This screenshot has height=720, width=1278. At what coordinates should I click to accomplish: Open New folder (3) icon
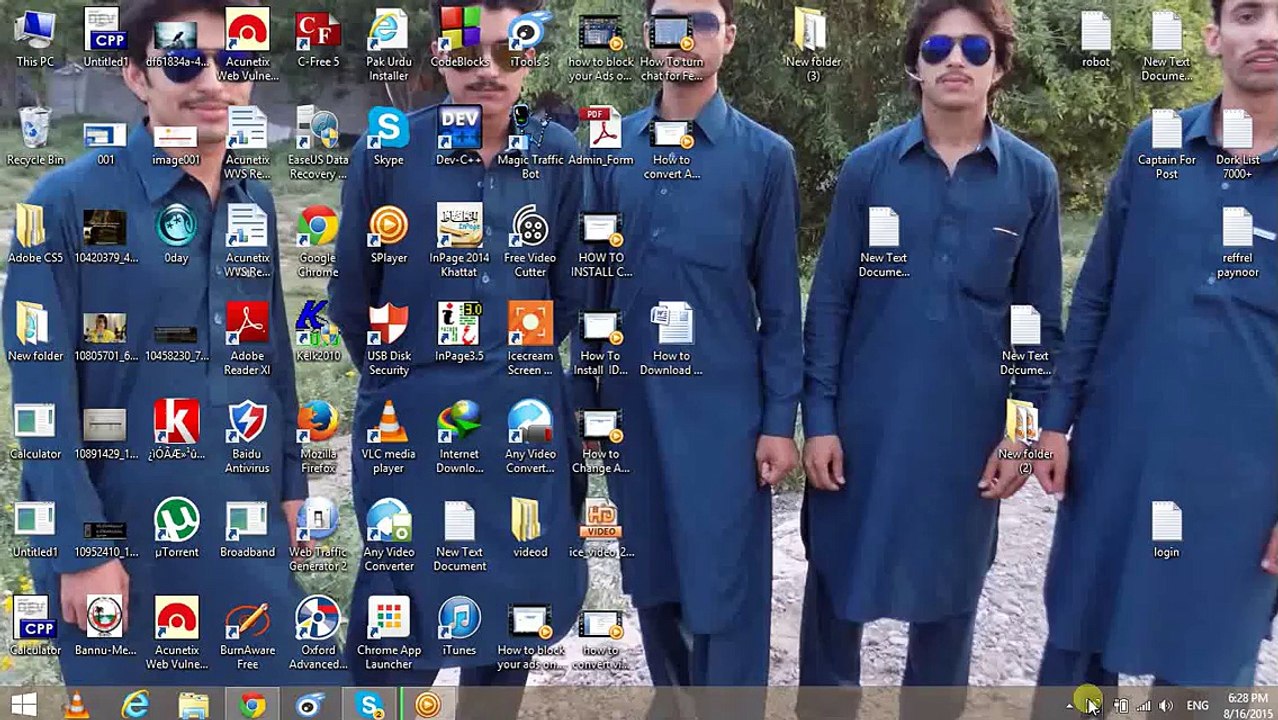(813, 47)
